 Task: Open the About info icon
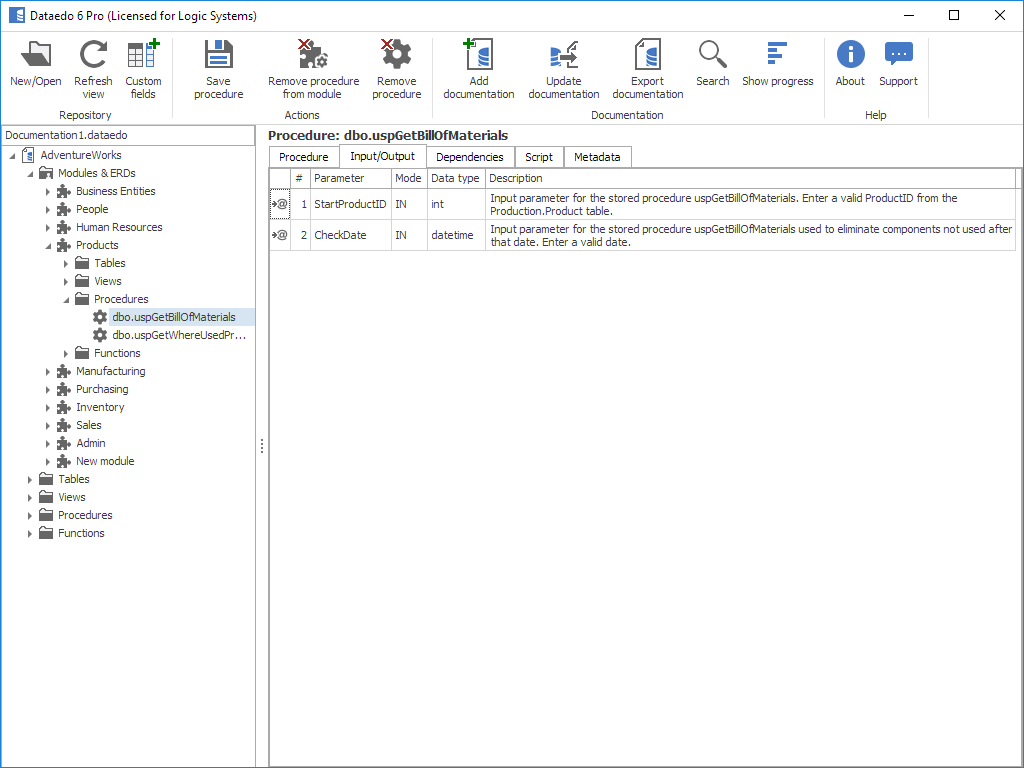(850, 54)
